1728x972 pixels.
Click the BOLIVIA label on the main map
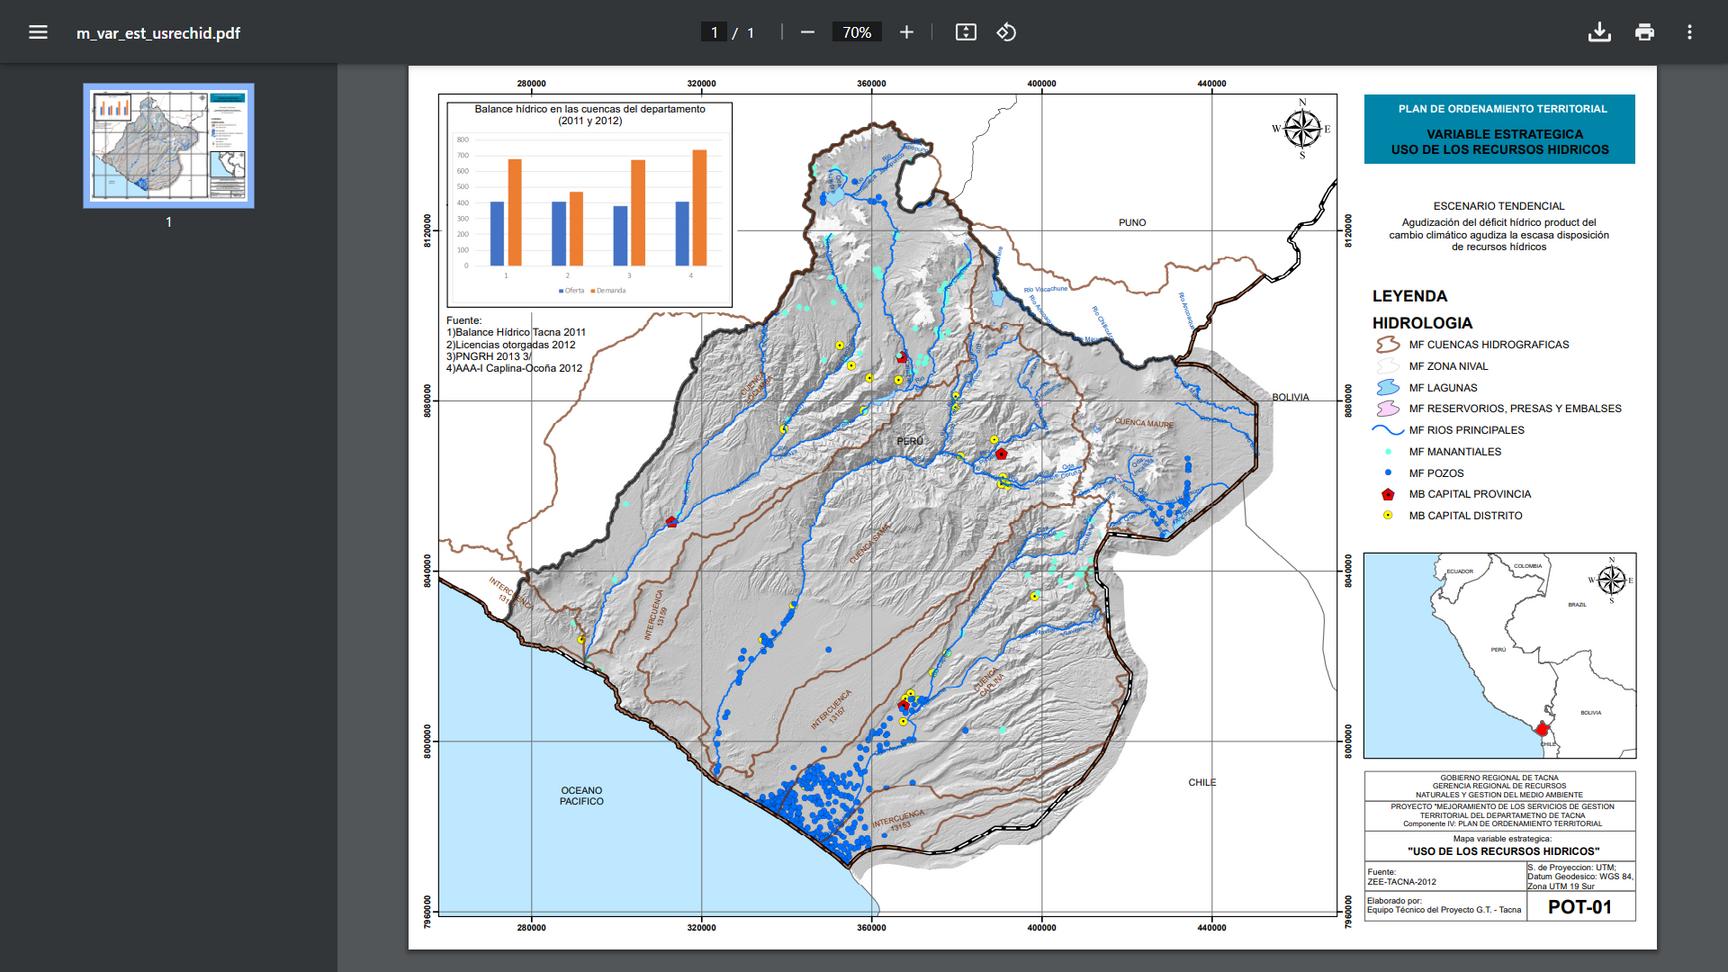point(1290,397)
